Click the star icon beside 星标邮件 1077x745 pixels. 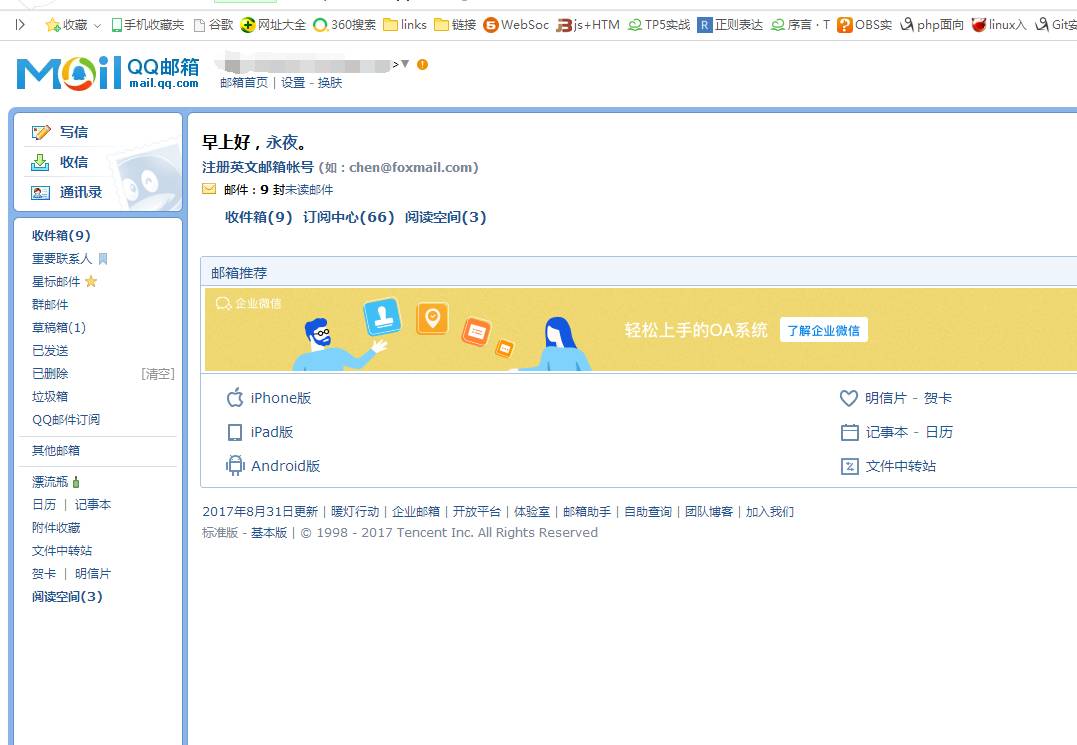pos(91,282)
